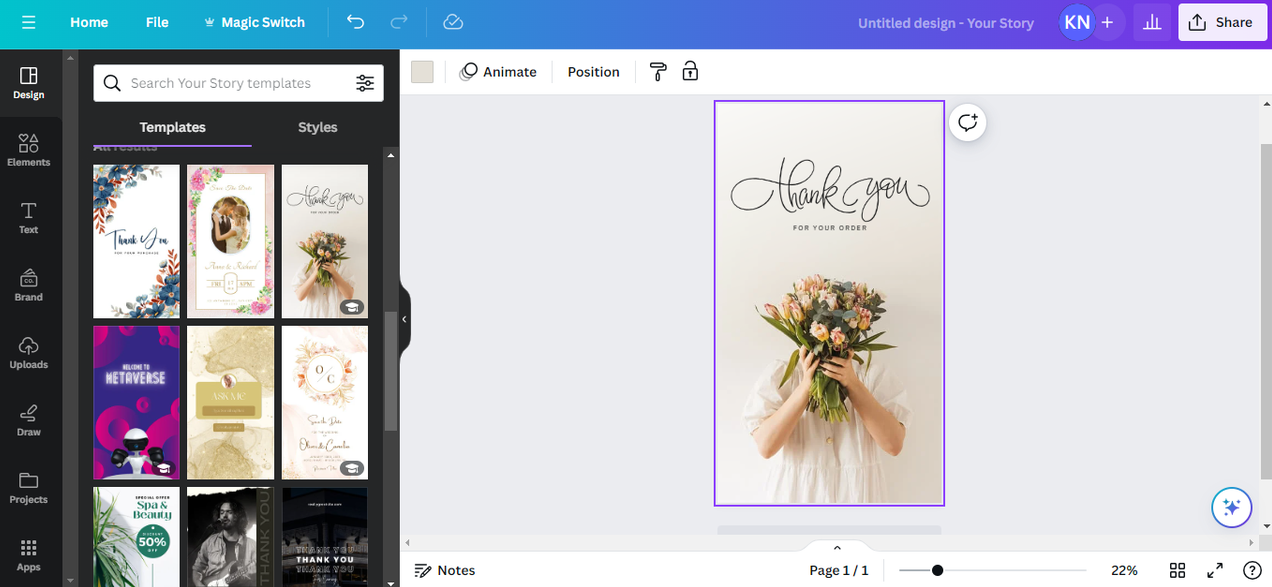Image resolution: width=1272 pixels, height=587 pixels.
Task: Open the Magic assistant sparkle button
Action: [1231, 507]
